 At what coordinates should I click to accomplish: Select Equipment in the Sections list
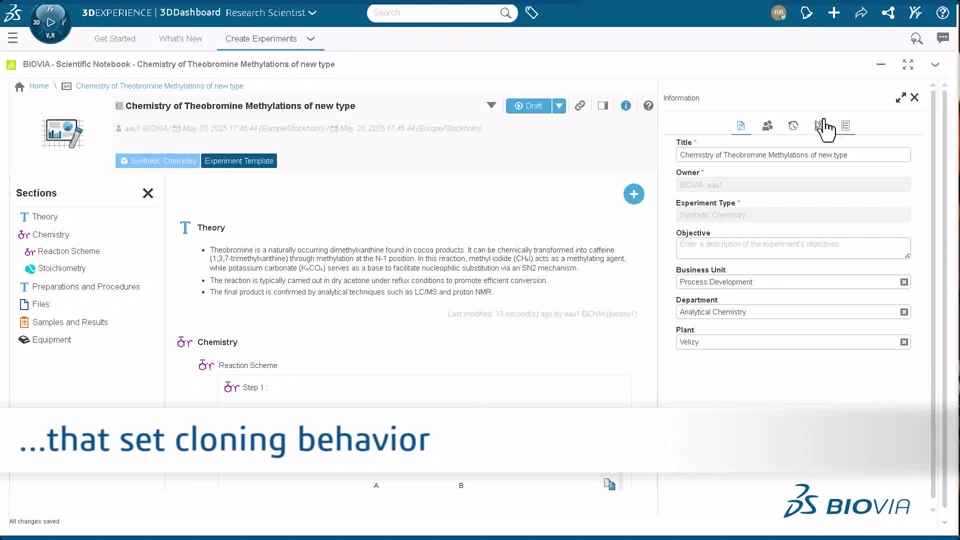click(x=51, y=340)
